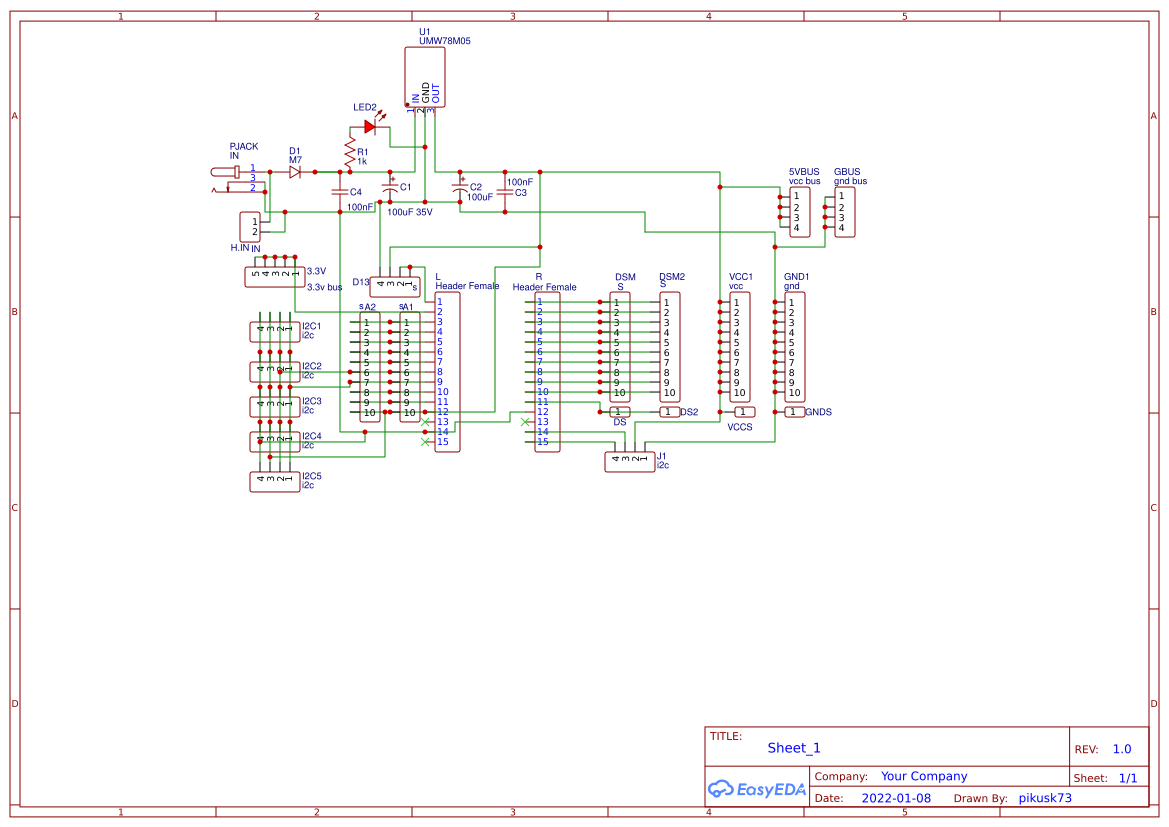The width and height of the screenshot is (1169, 827).
Task: Select the J1 i2c four-pin header
Action: click(630, 462)
